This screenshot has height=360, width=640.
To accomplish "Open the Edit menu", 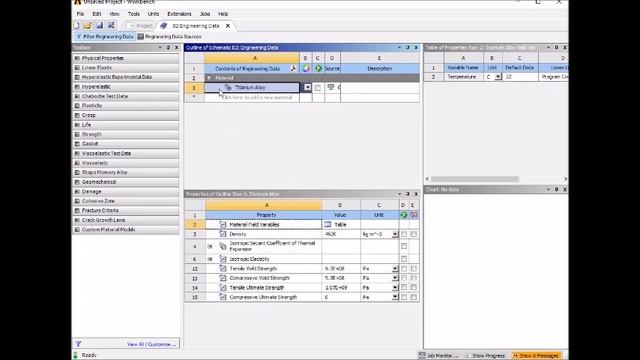I will [x=97, y=14].
